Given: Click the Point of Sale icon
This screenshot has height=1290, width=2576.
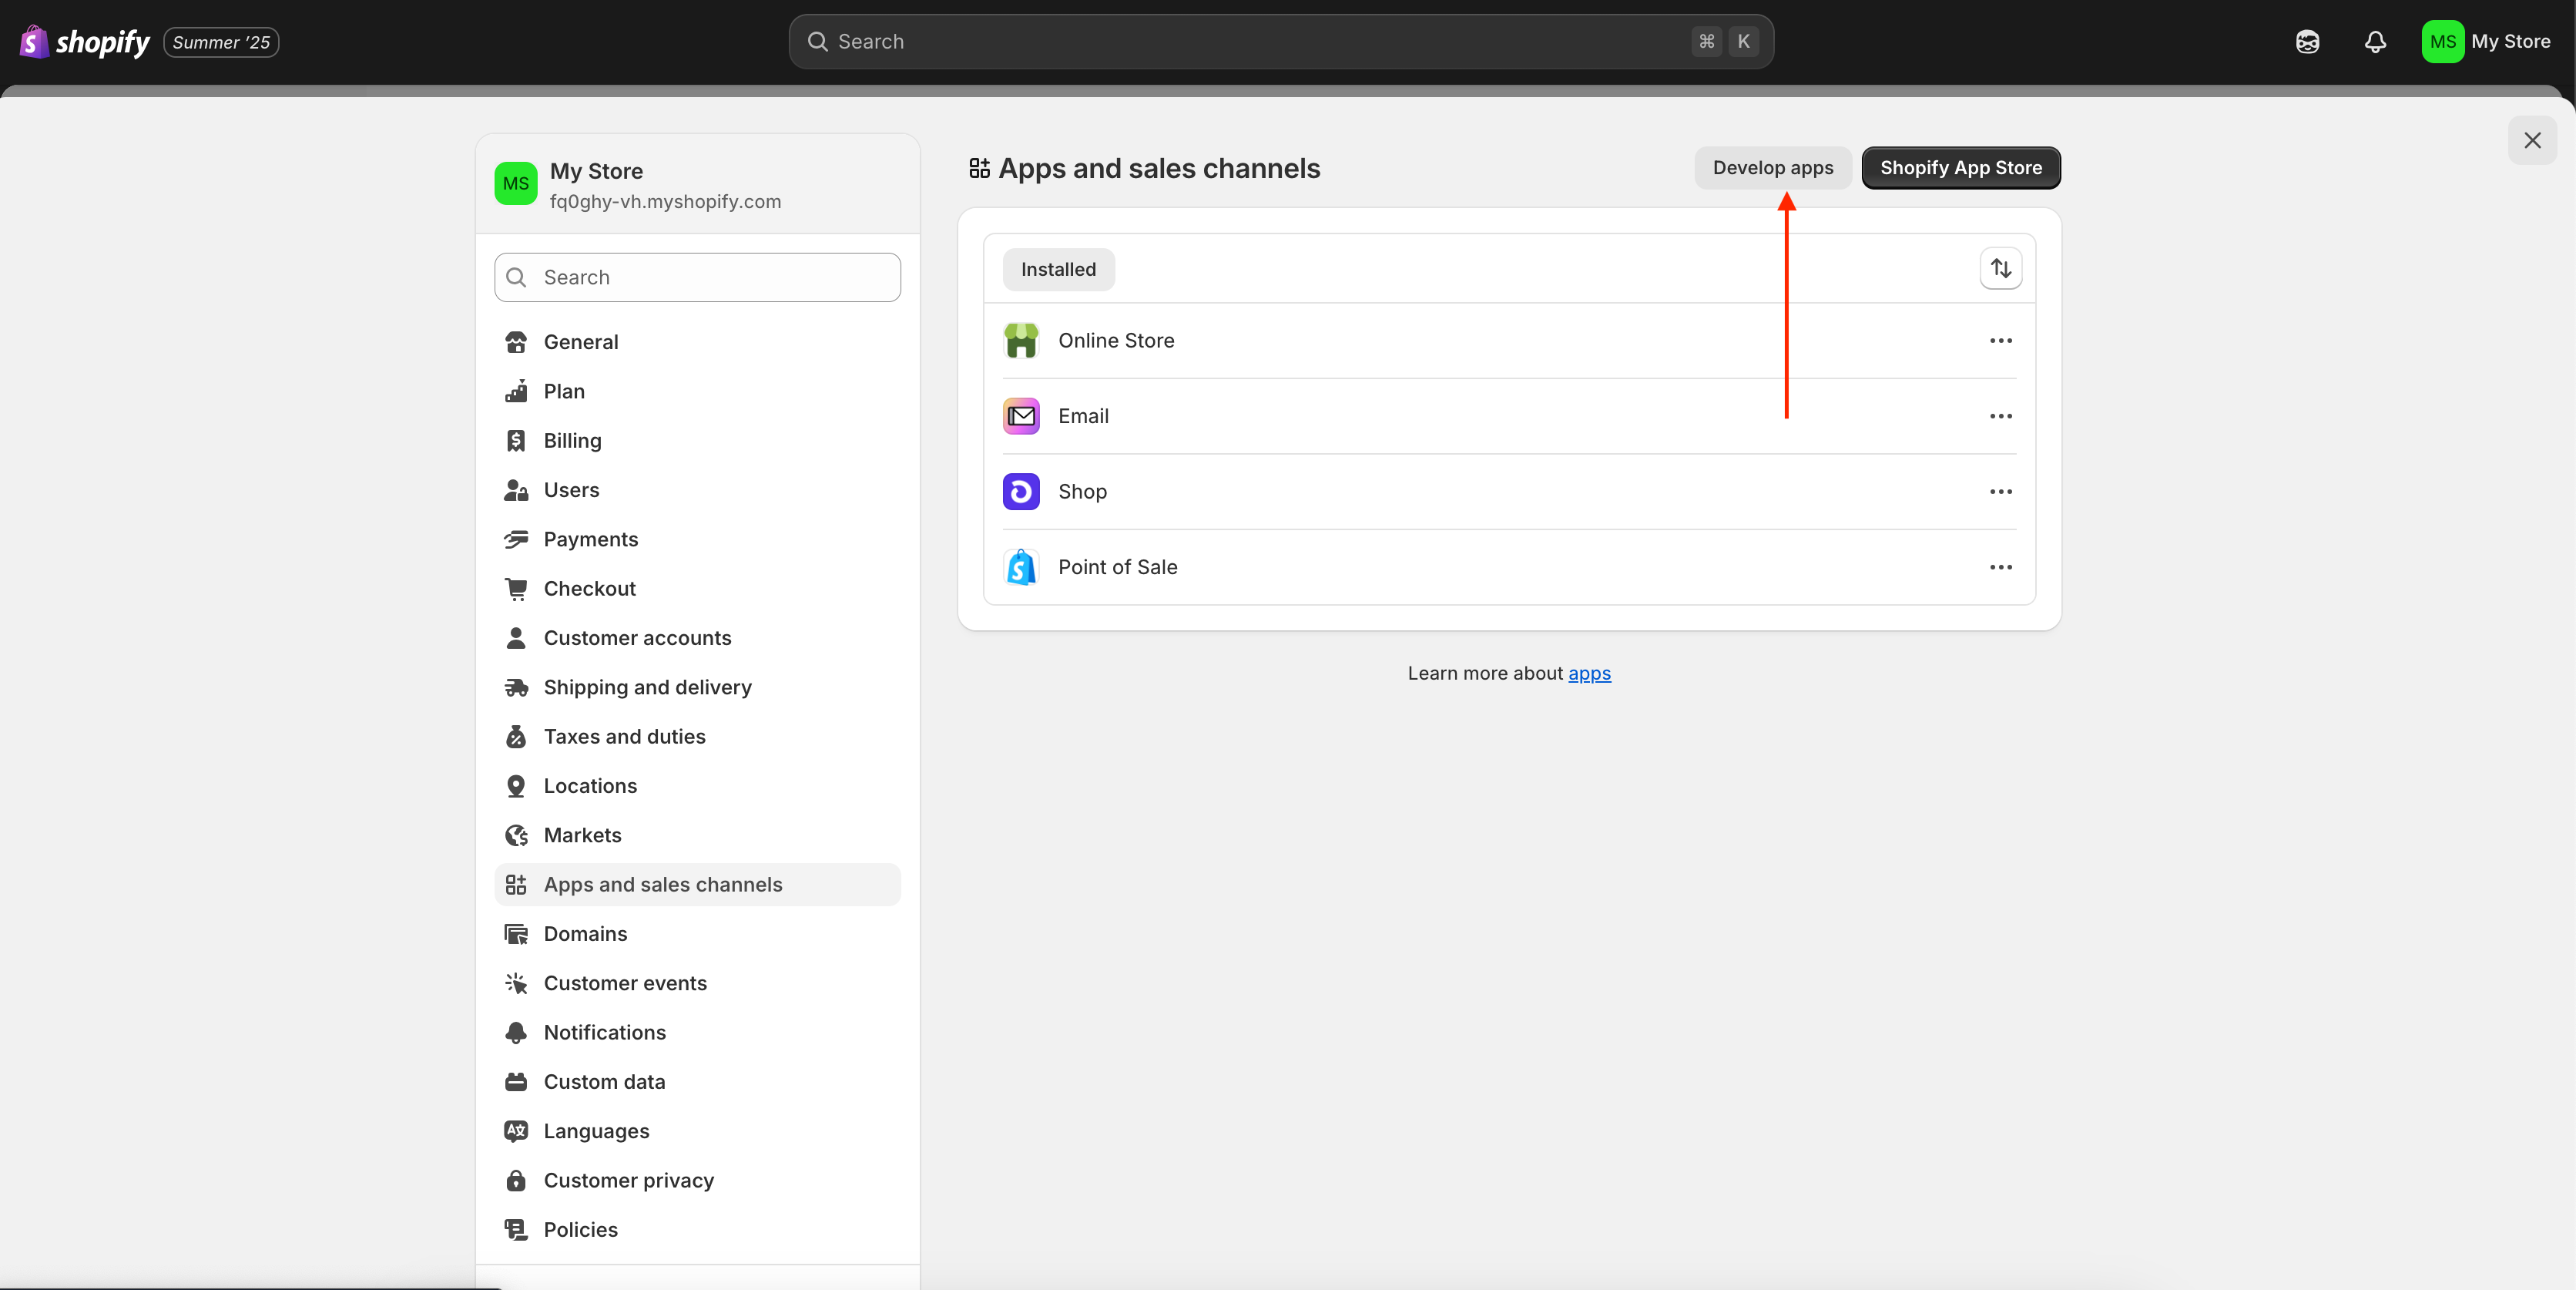Looking at the screenshot, I should pos(1021,567).
